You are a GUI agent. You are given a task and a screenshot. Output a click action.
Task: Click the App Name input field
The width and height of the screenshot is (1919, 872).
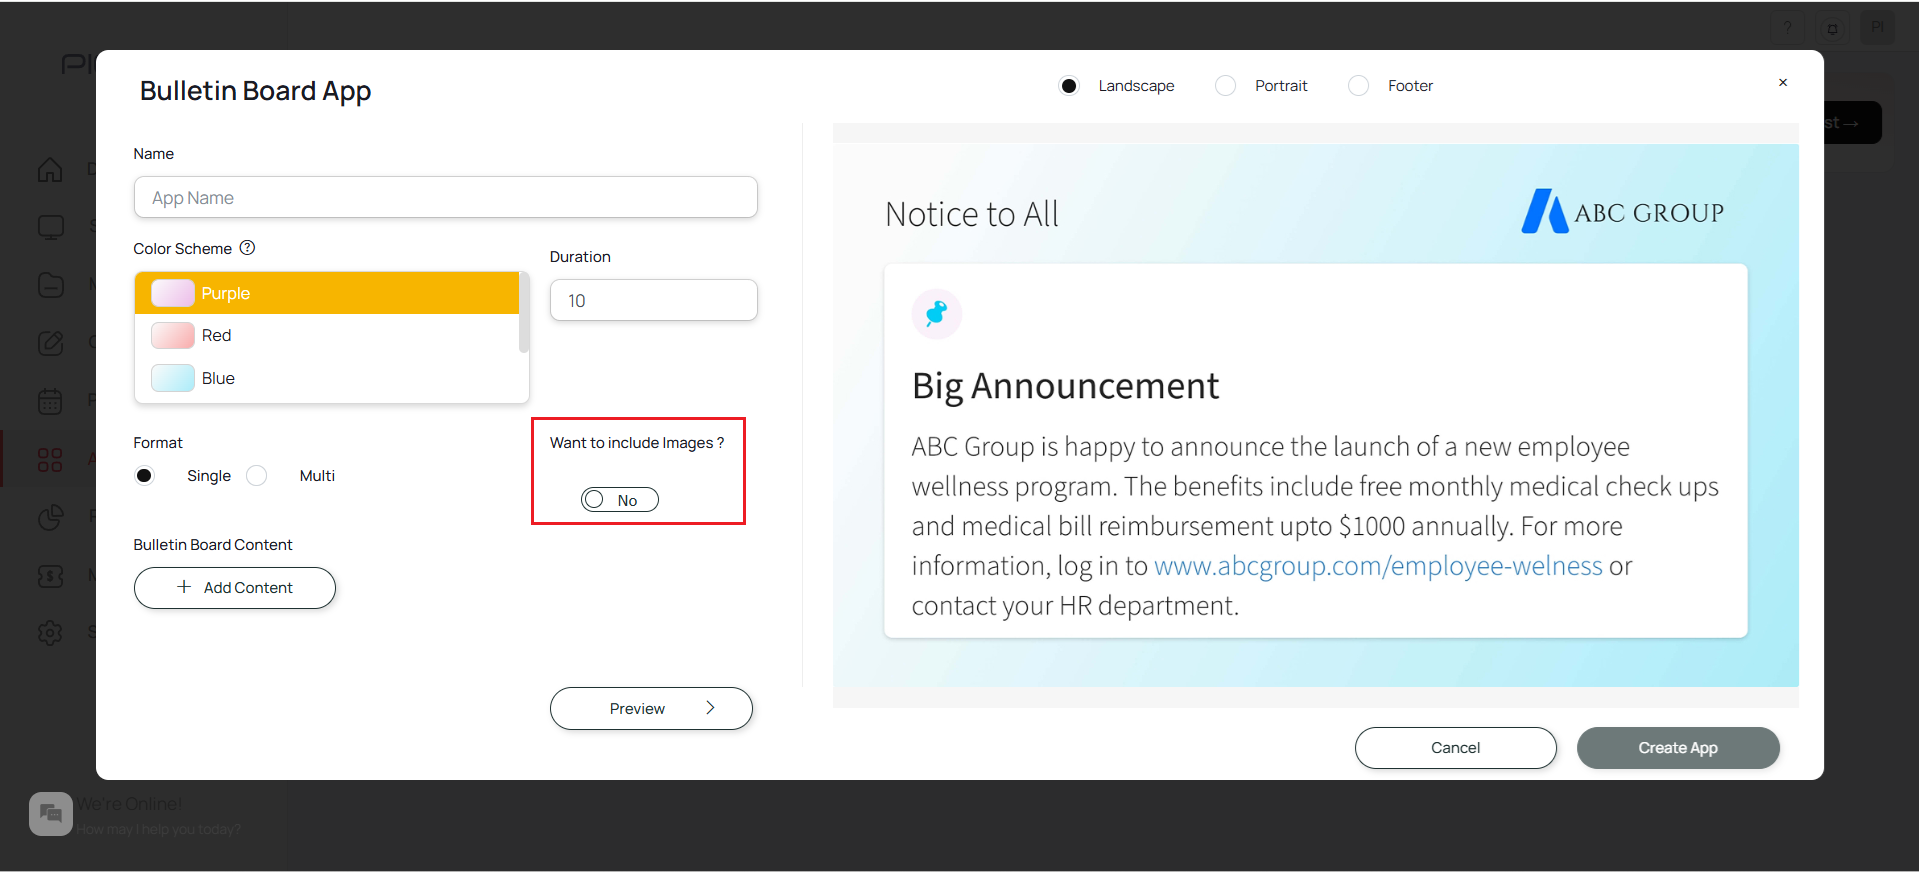(x=446, y=197)
